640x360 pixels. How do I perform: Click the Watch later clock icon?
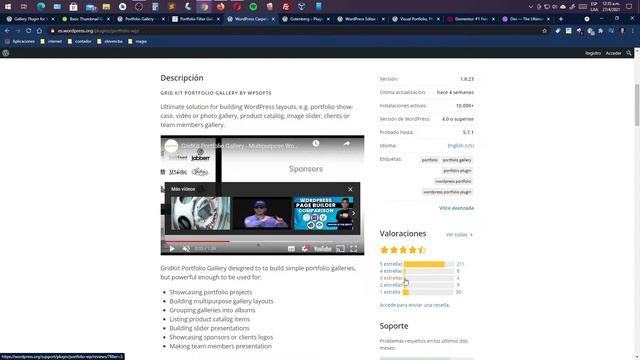pos(316,144)
